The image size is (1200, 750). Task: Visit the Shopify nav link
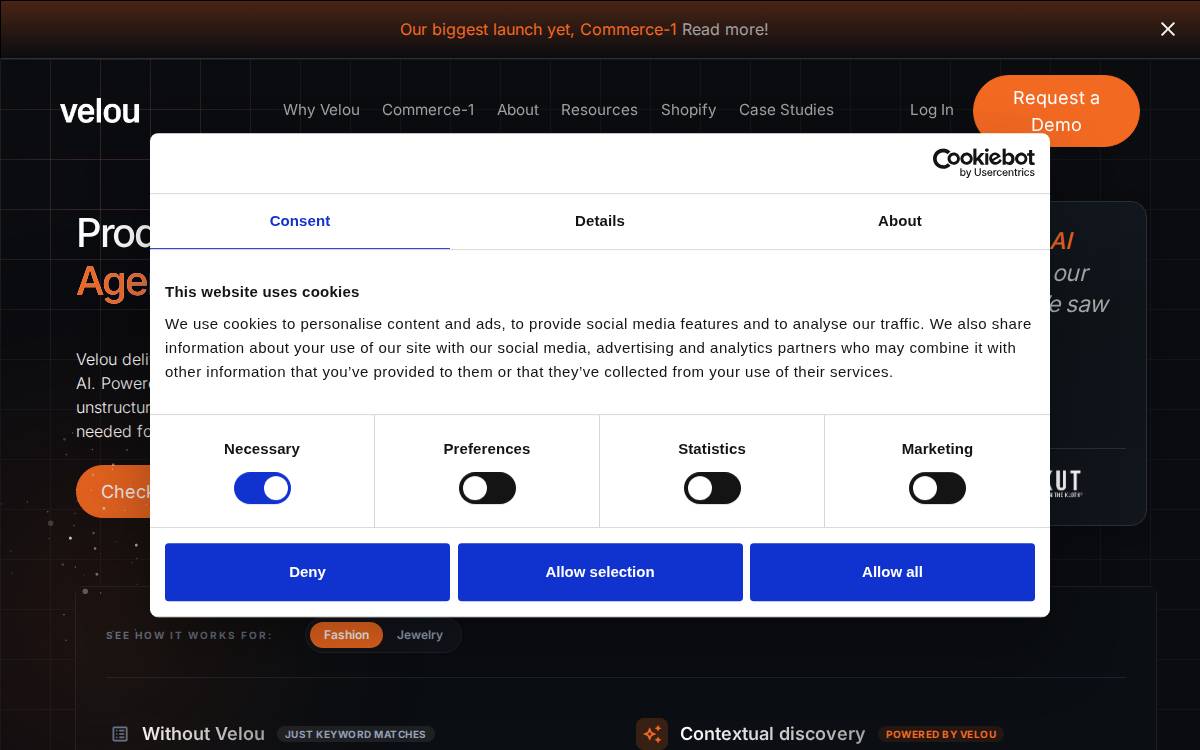pos(688,110)
